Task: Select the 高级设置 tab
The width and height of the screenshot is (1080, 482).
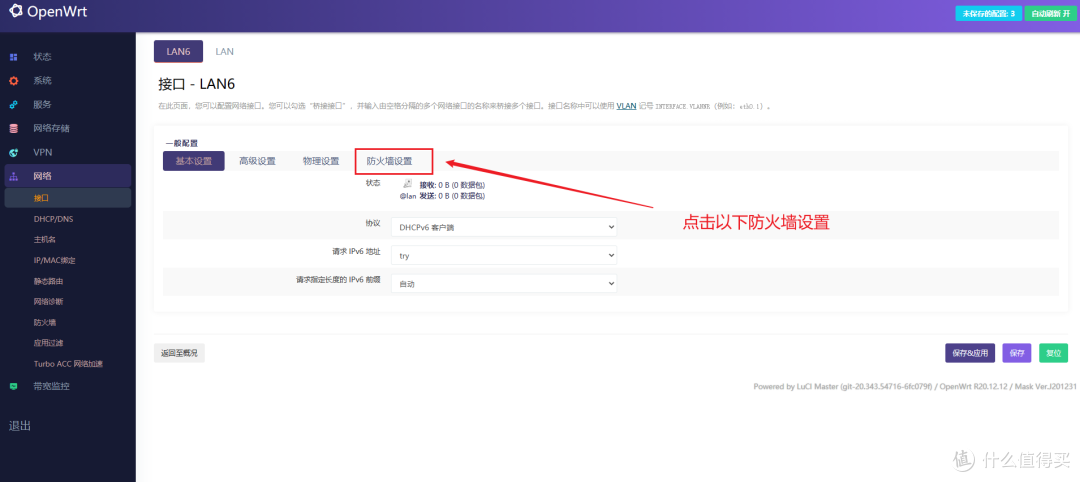Action: (x=258, y=161)
